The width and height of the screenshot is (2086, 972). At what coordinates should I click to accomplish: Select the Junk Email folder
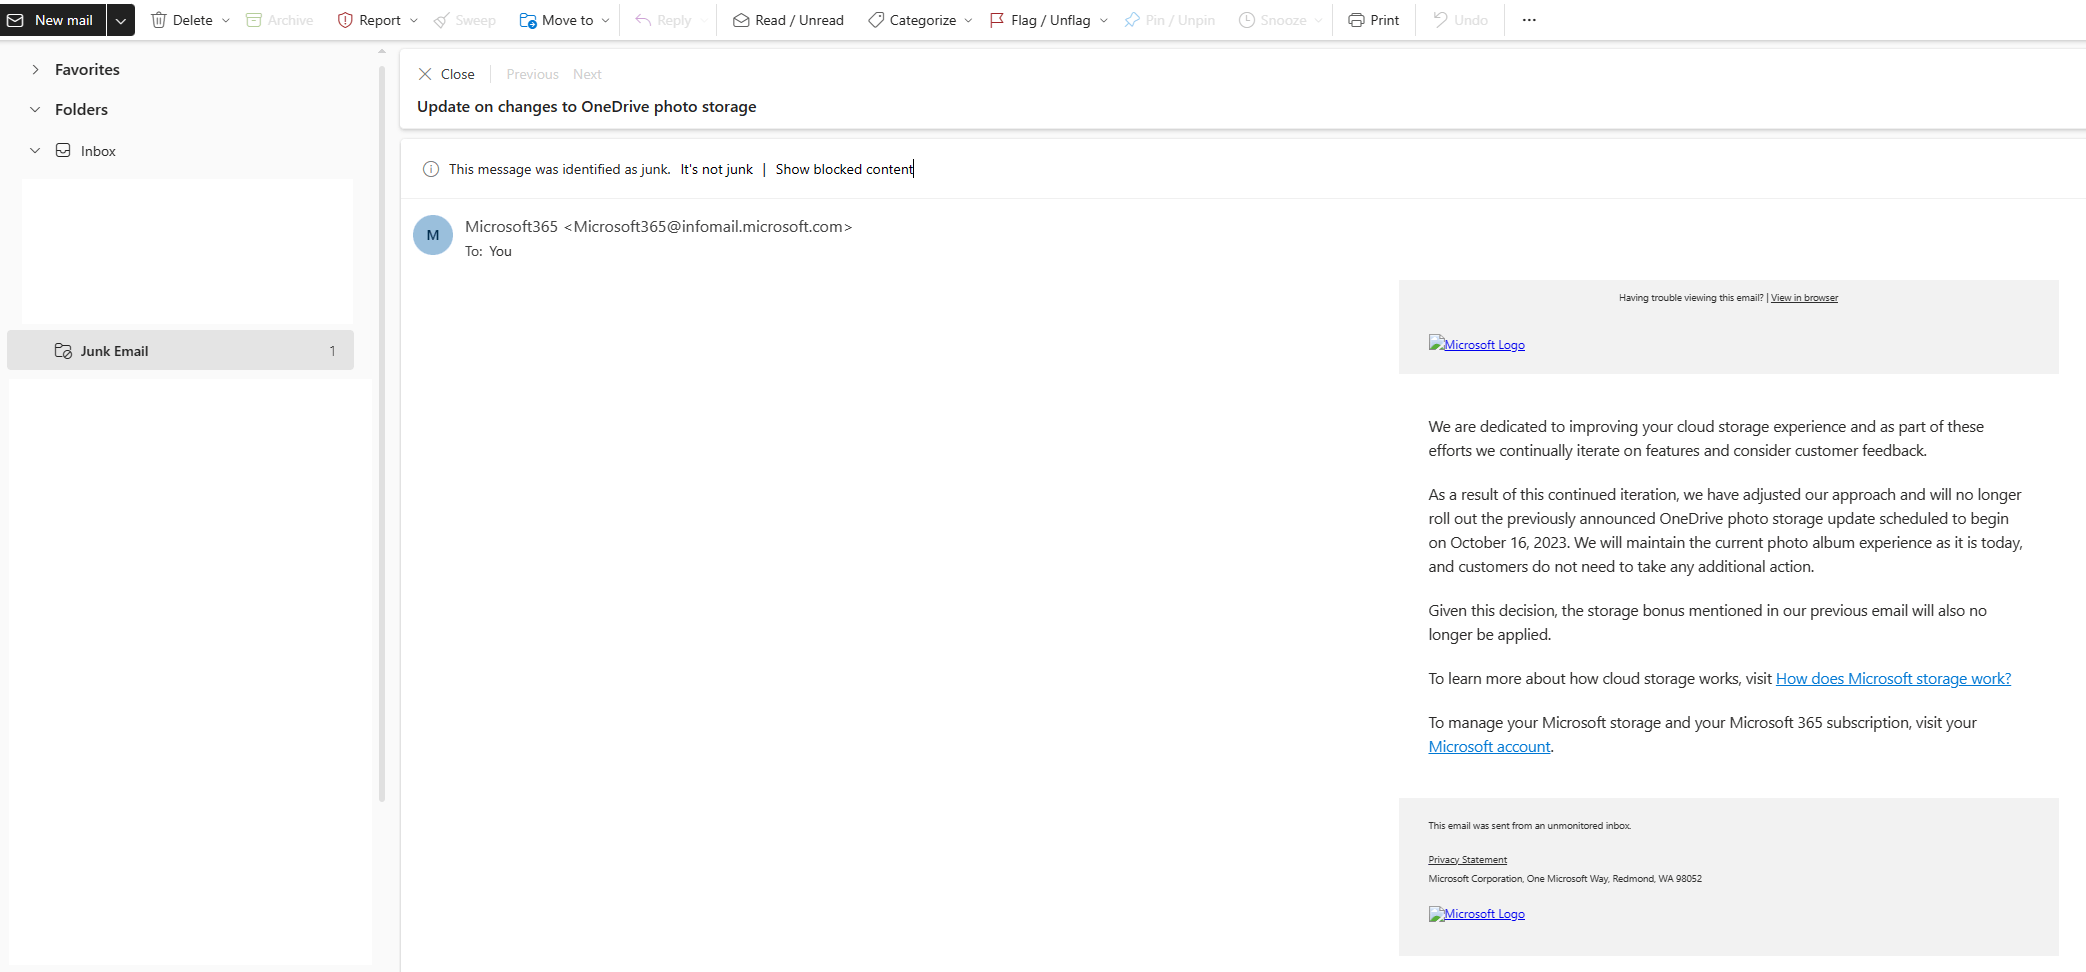180,350
